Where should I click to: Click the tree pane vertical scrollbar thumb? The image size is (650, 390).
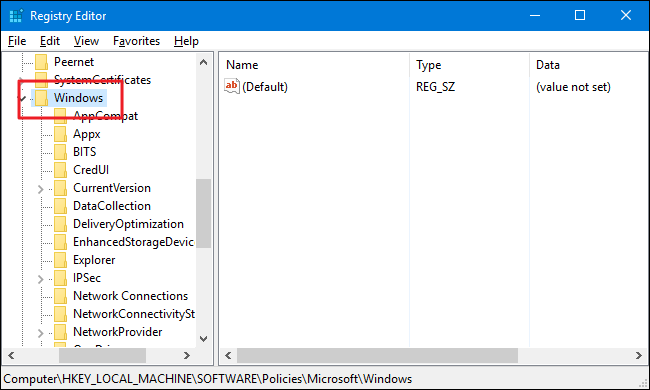[204, 213]
